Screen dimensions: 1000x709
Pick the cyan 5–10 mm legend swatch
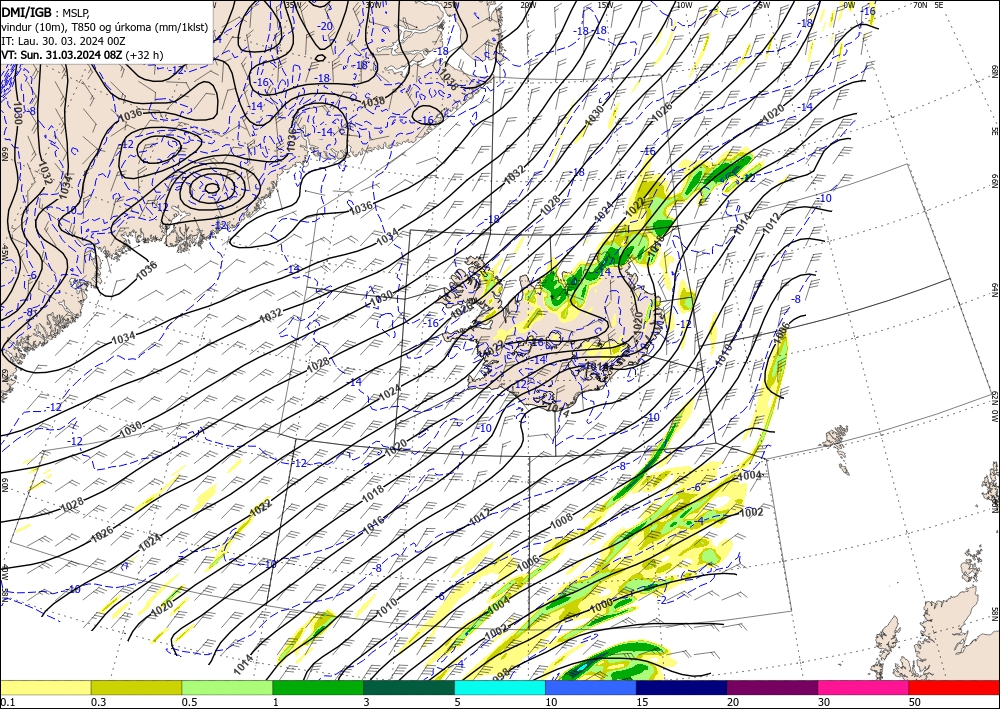(x=500, y=687)
